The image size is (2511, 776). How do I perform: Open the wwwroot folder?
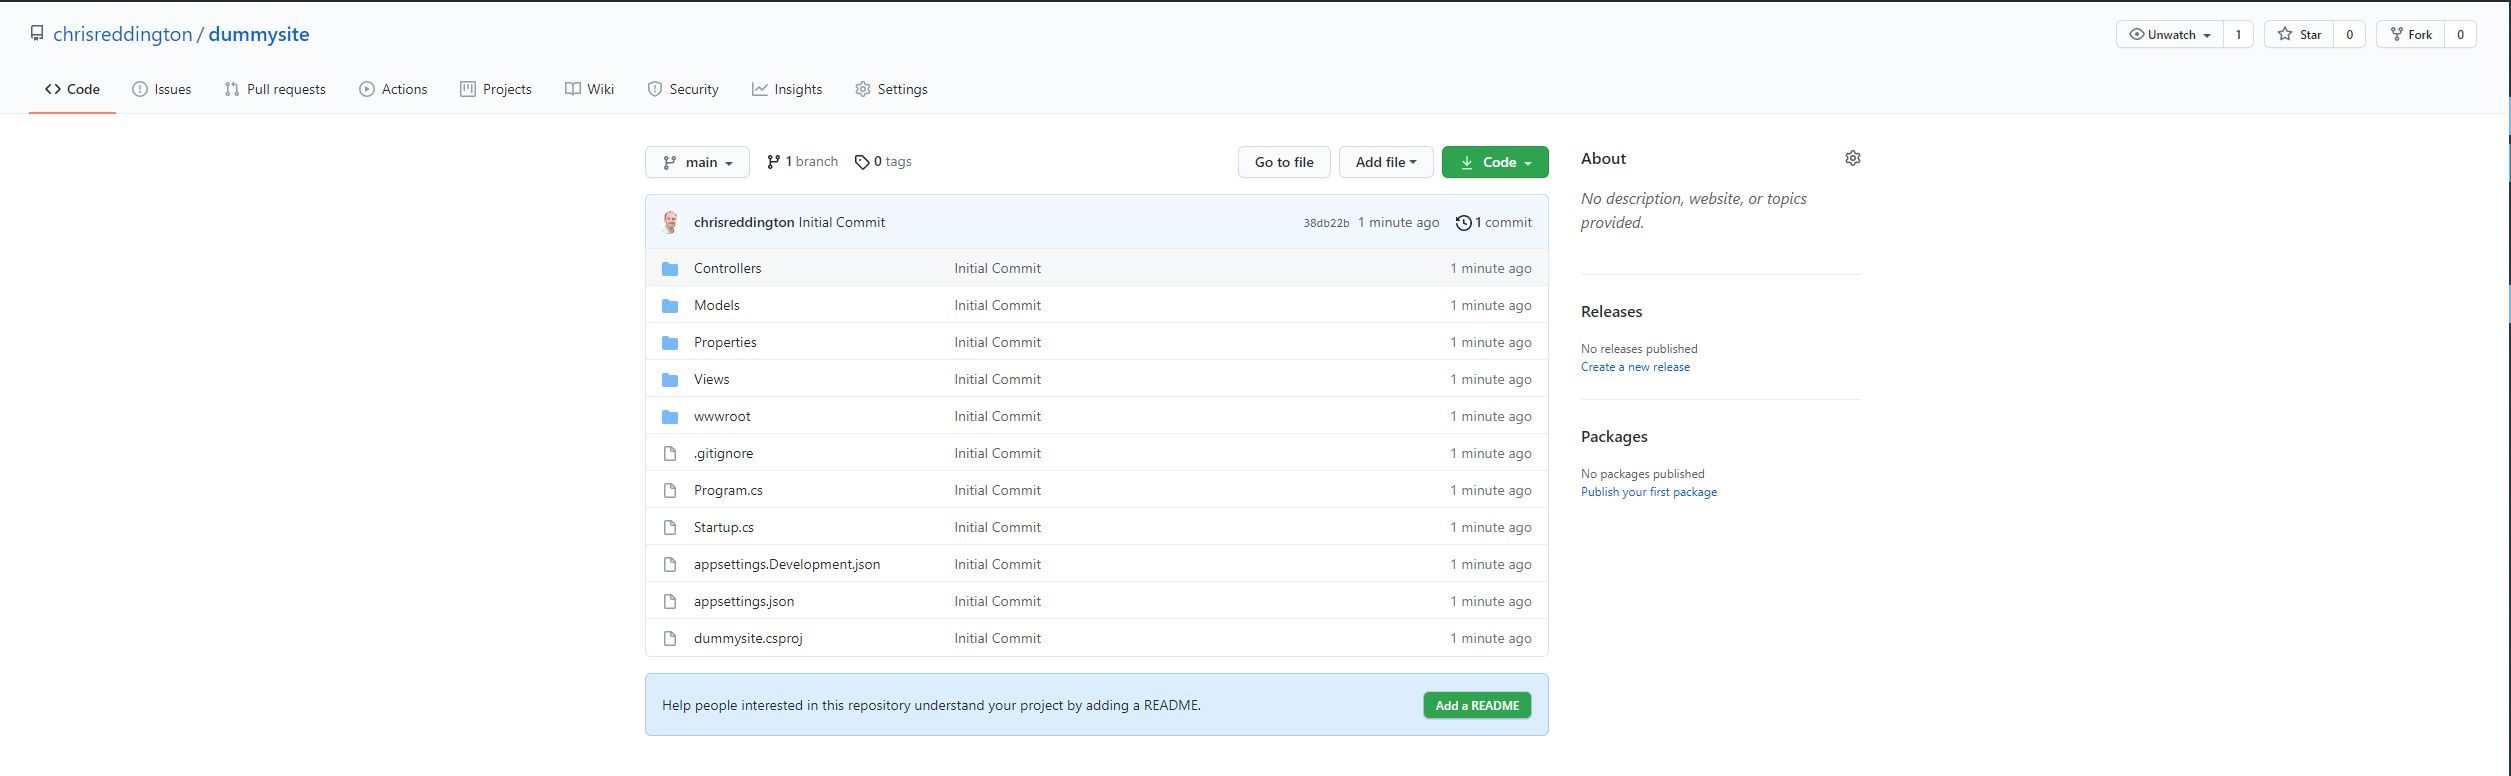pos(722,416)
